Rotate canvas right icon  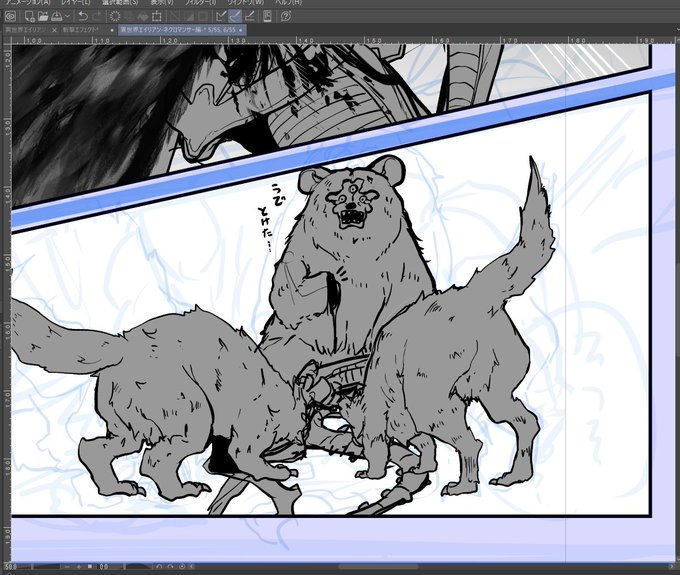[170, 567]
